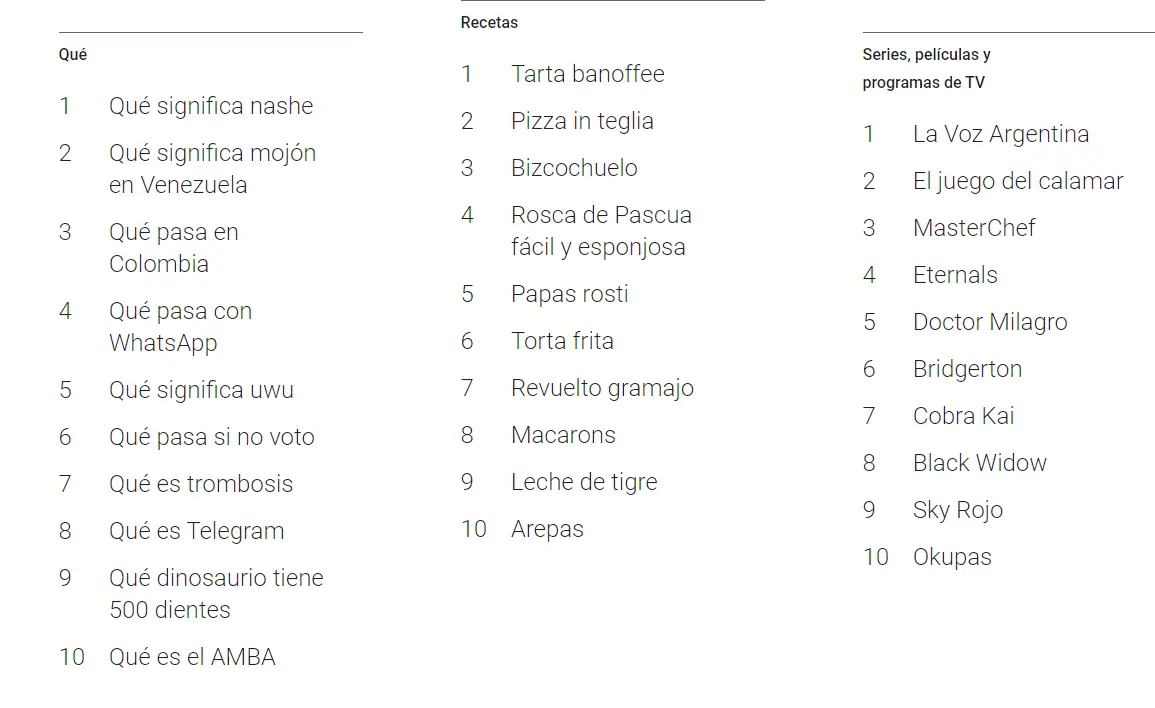Click 'El juego del calamar' entry
This screenshot has width=1155, height=708.
1018,181
